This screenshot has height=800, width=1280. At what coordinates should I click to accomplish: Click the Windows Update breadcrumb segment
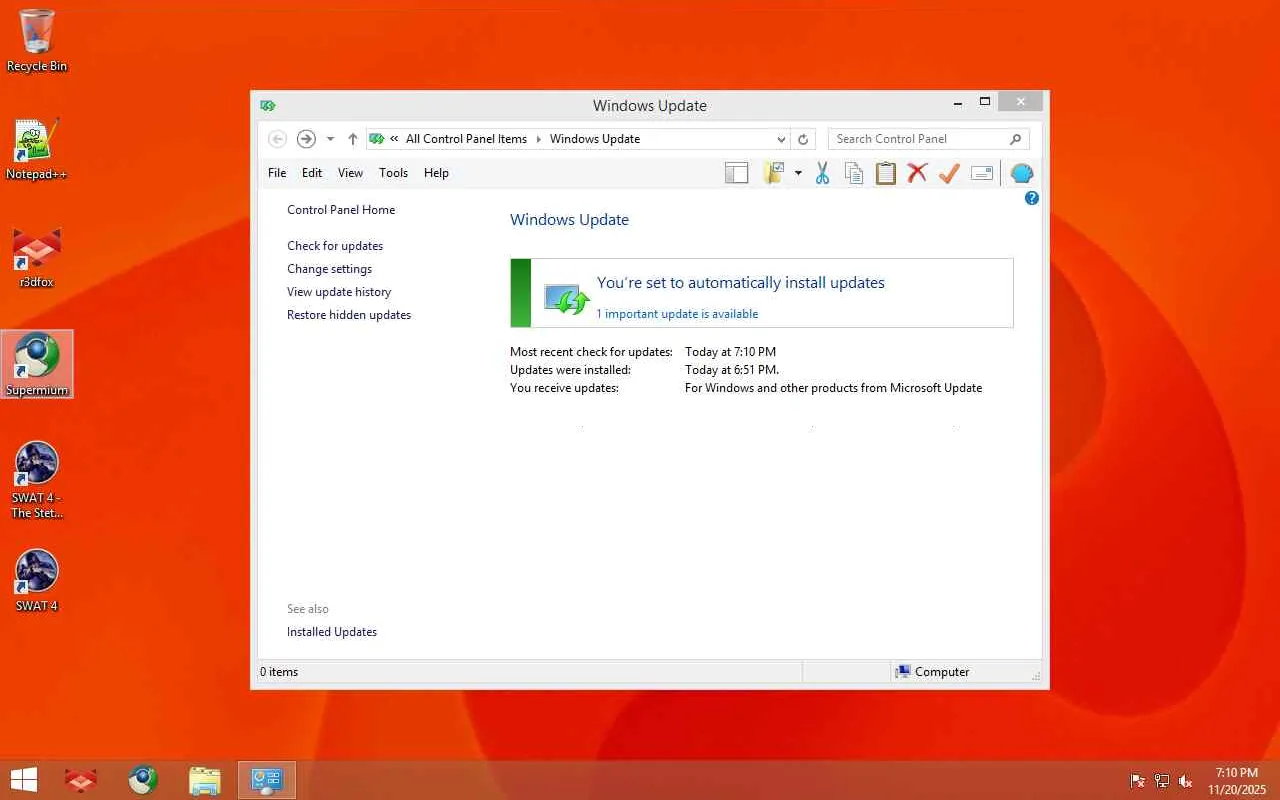coord(595,139)
